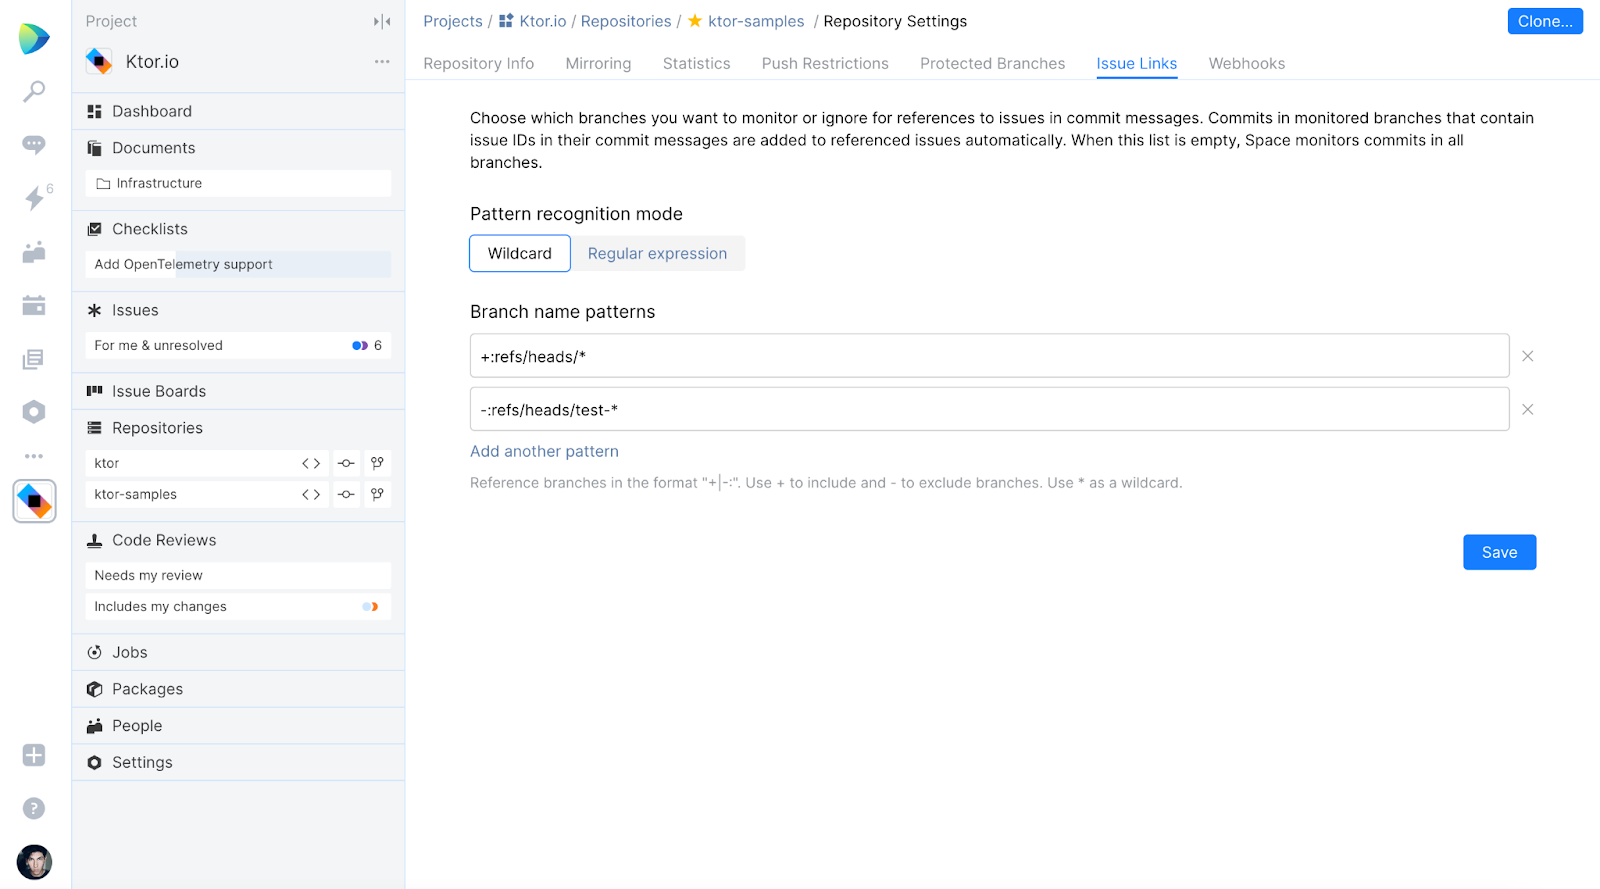Screen dimensions: 1600x889
Task: Open Dashboard in project sidebar
Action: coord(238,111)
